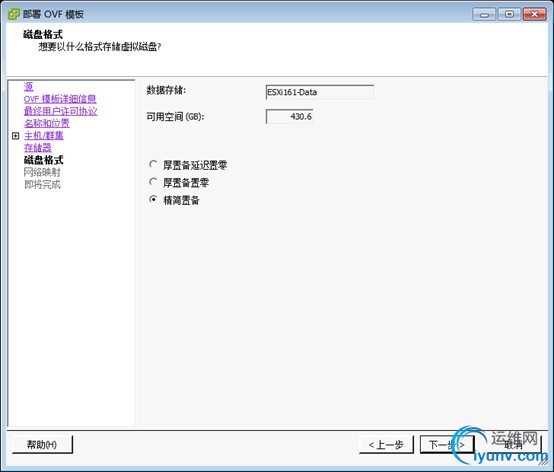The width and height of the screenshot is (554, 472).
Task: Click the 想要以什么格式存储虚拟磁盘? heading text
Action: click(100, 47)
